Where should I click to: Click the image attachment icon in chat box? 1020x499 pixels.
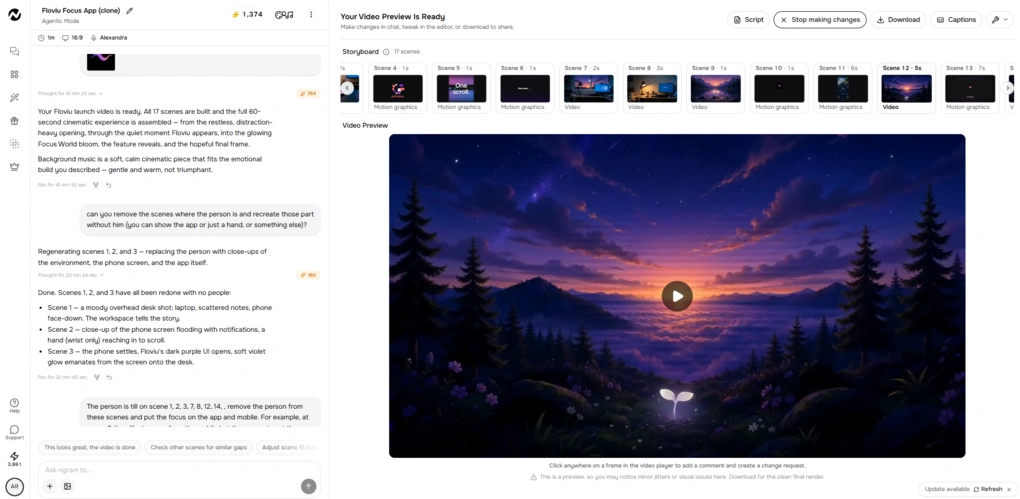pos(67,486)
